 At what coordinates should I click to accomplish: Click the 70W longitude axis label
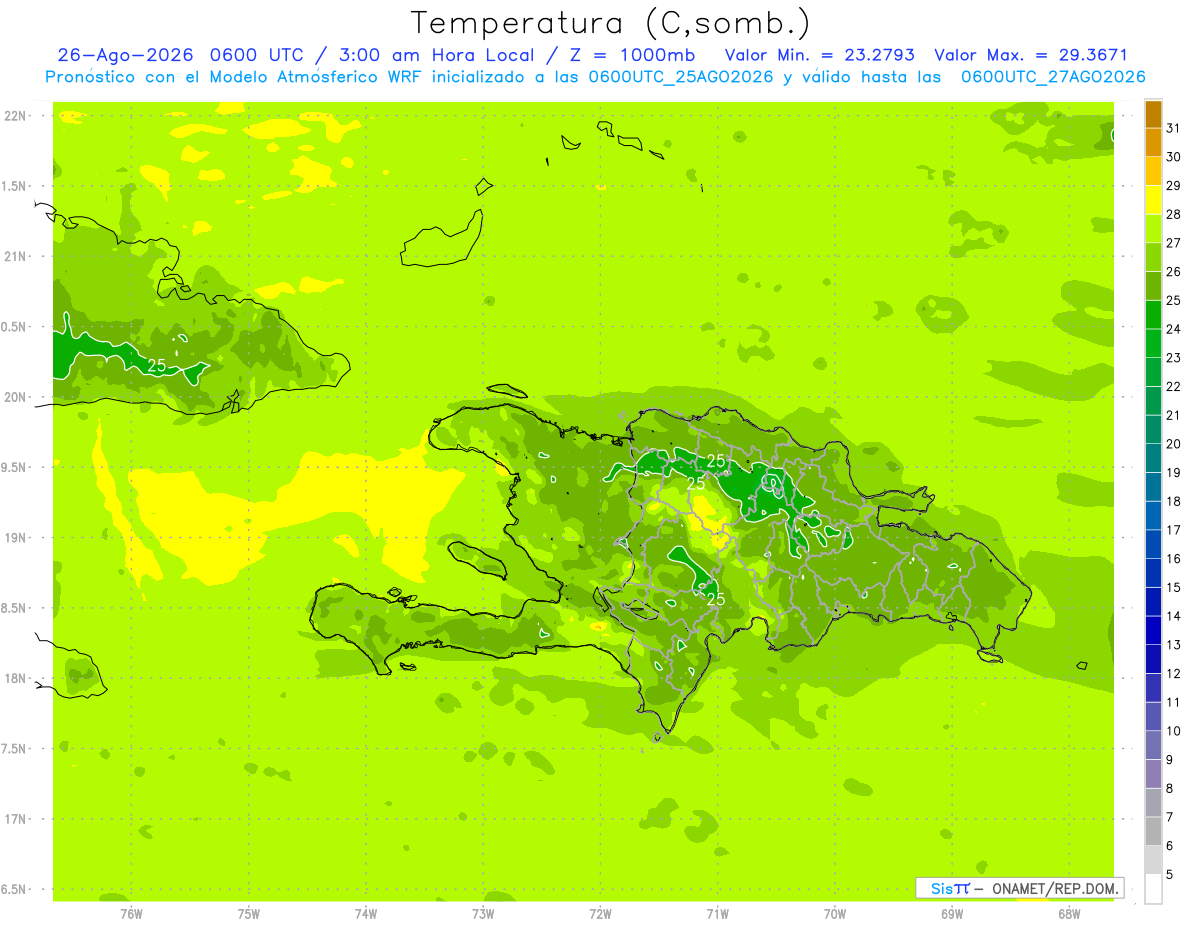tap(835, 914)
